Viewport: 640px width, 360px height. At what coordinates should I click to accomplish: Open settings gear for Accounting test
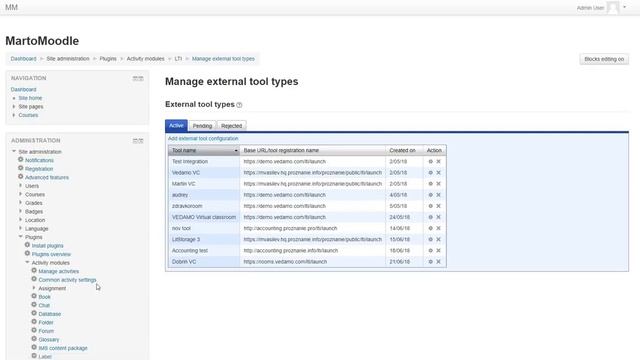pos(430,251)
